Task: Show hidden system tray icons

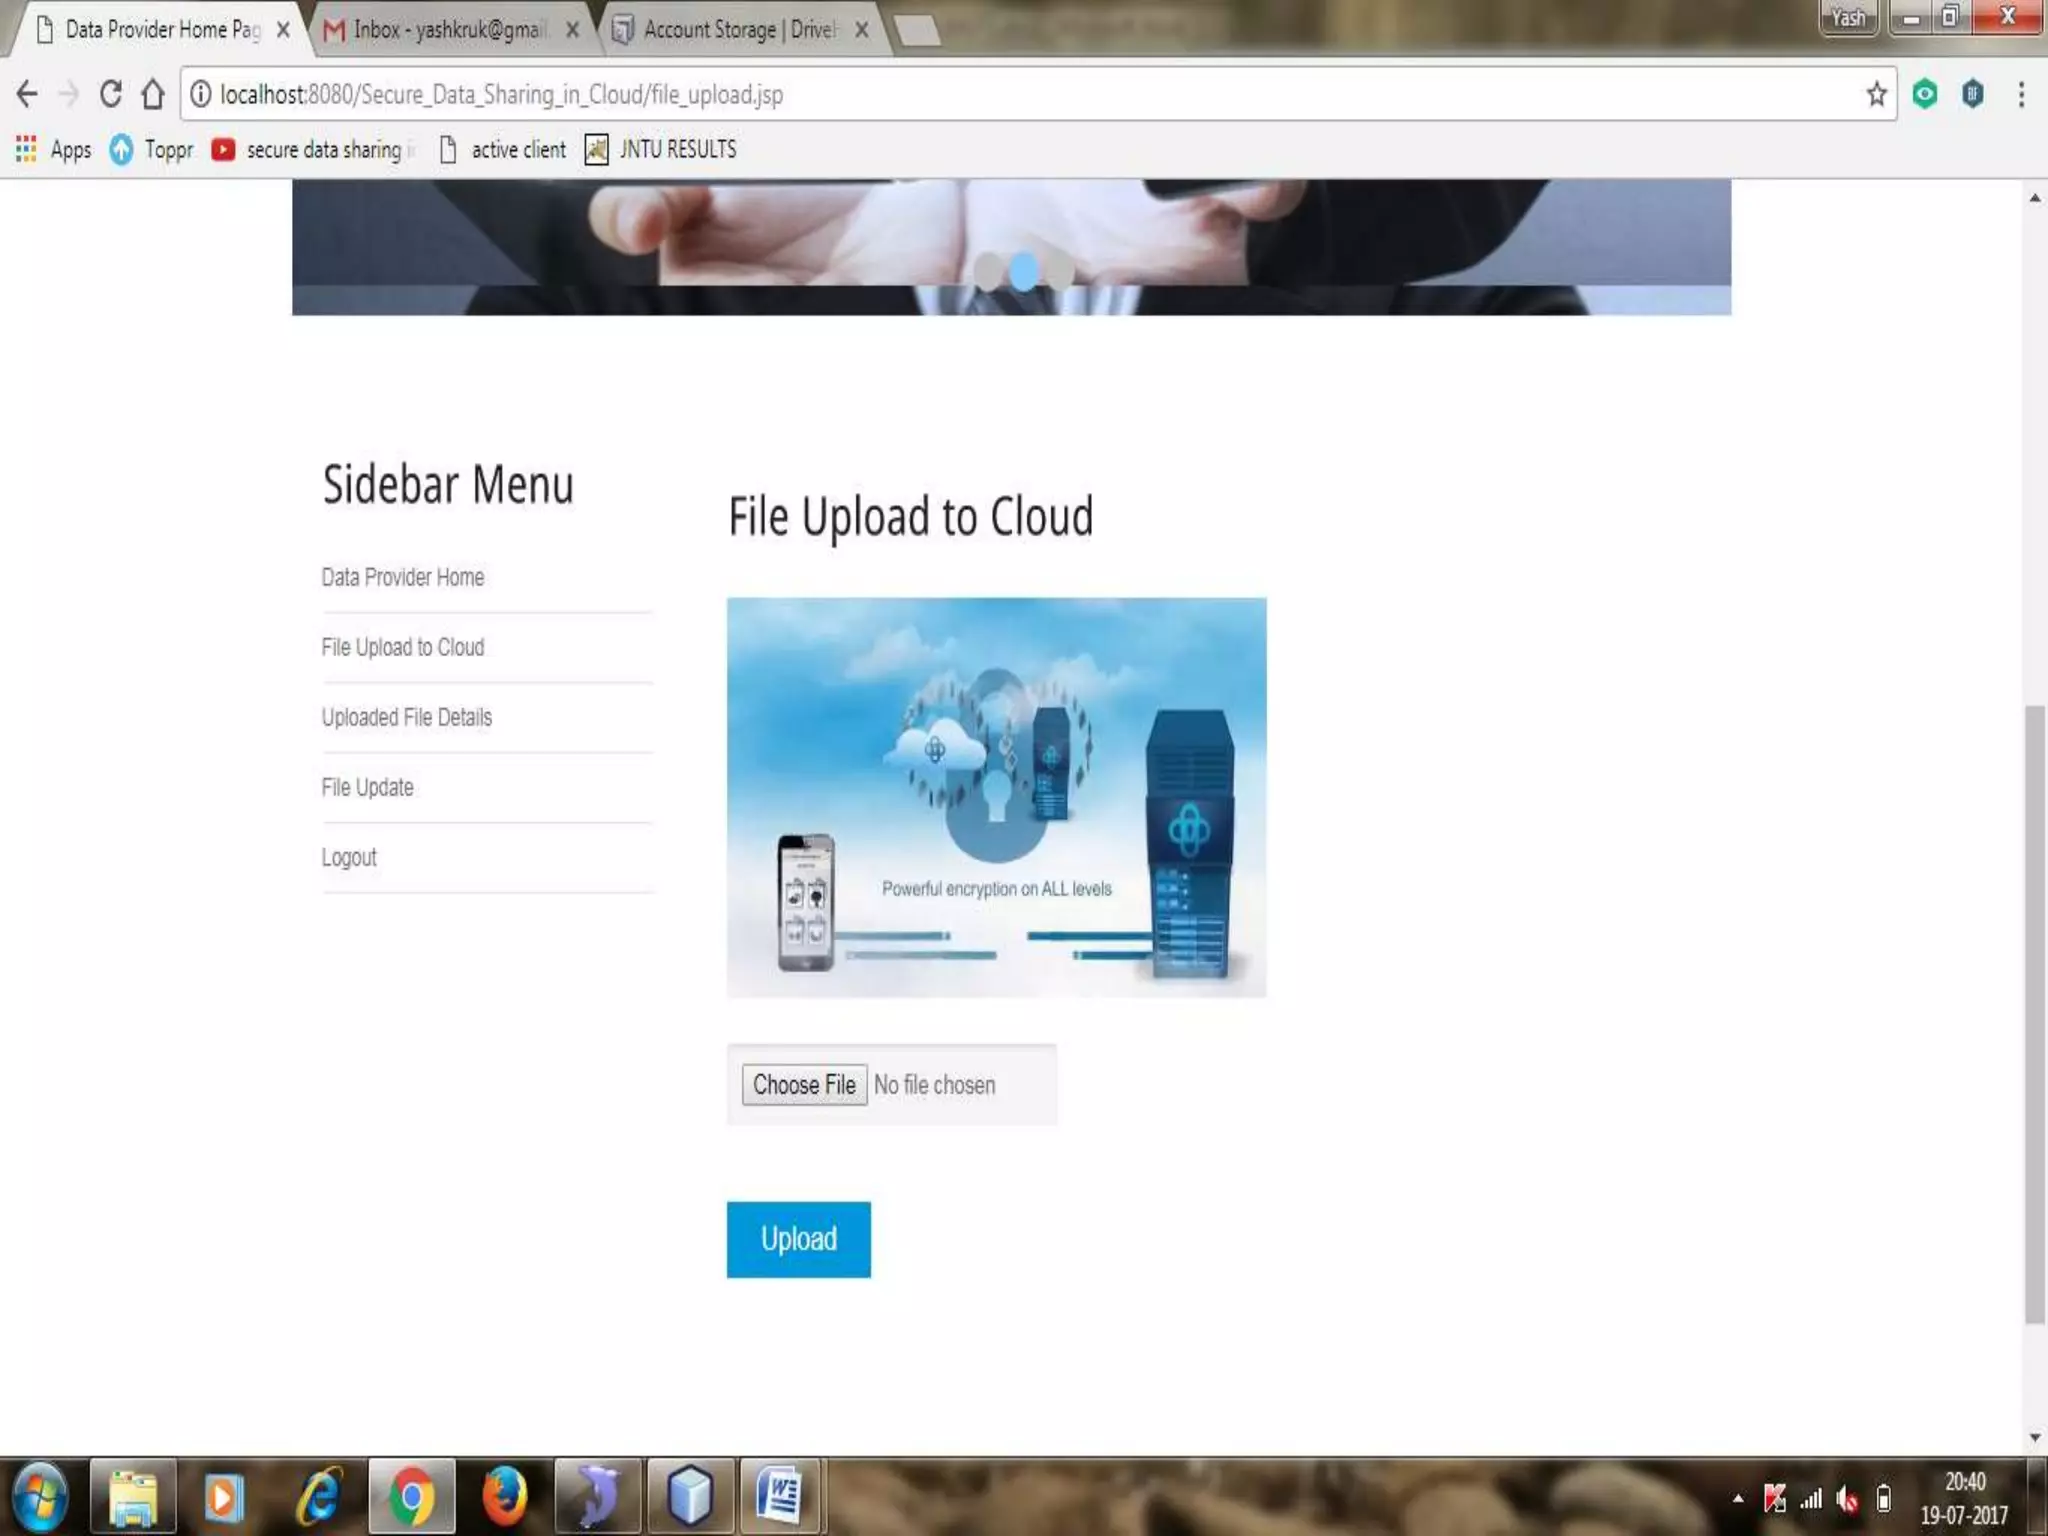Action: point(1738,1498)
